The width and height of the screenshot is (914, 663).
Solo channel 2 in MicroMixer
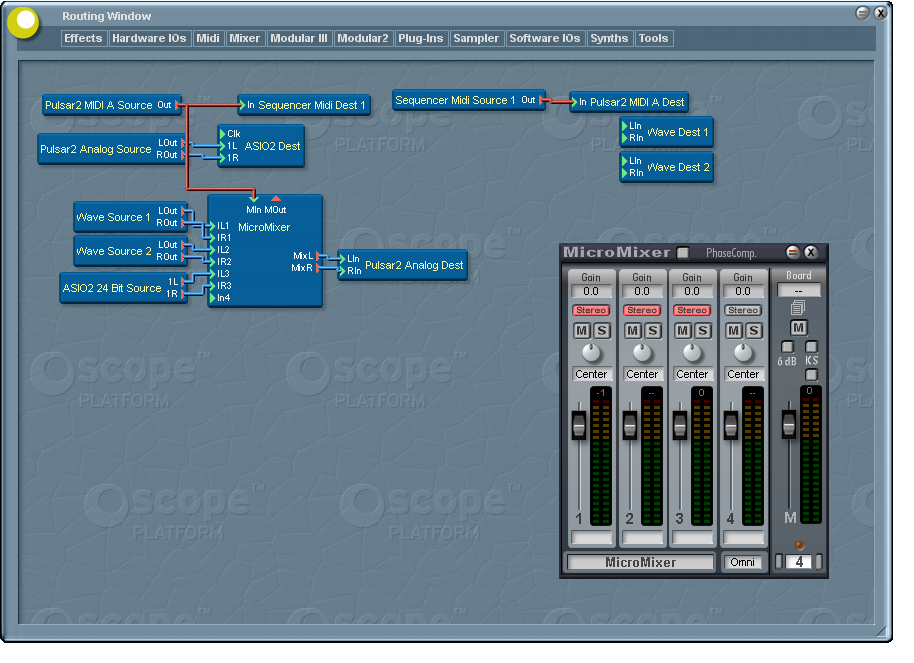pyautogui.click(x=652, y=331)
